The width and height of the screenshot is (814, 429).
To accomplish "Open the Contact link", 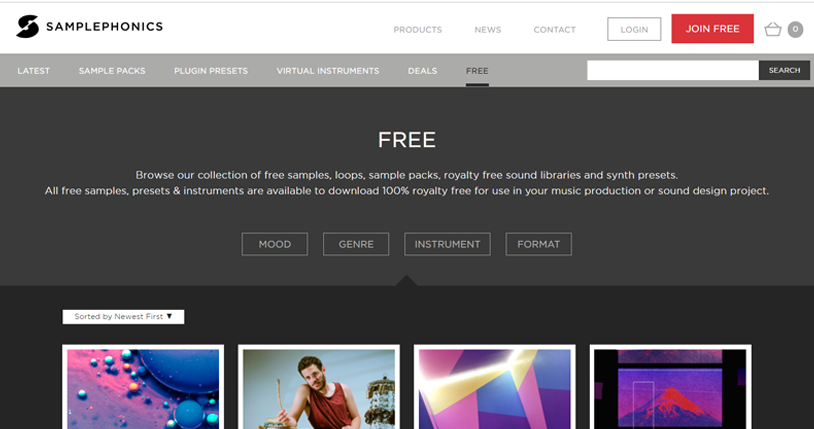I will pyautogui.click(x=554, y=30).
